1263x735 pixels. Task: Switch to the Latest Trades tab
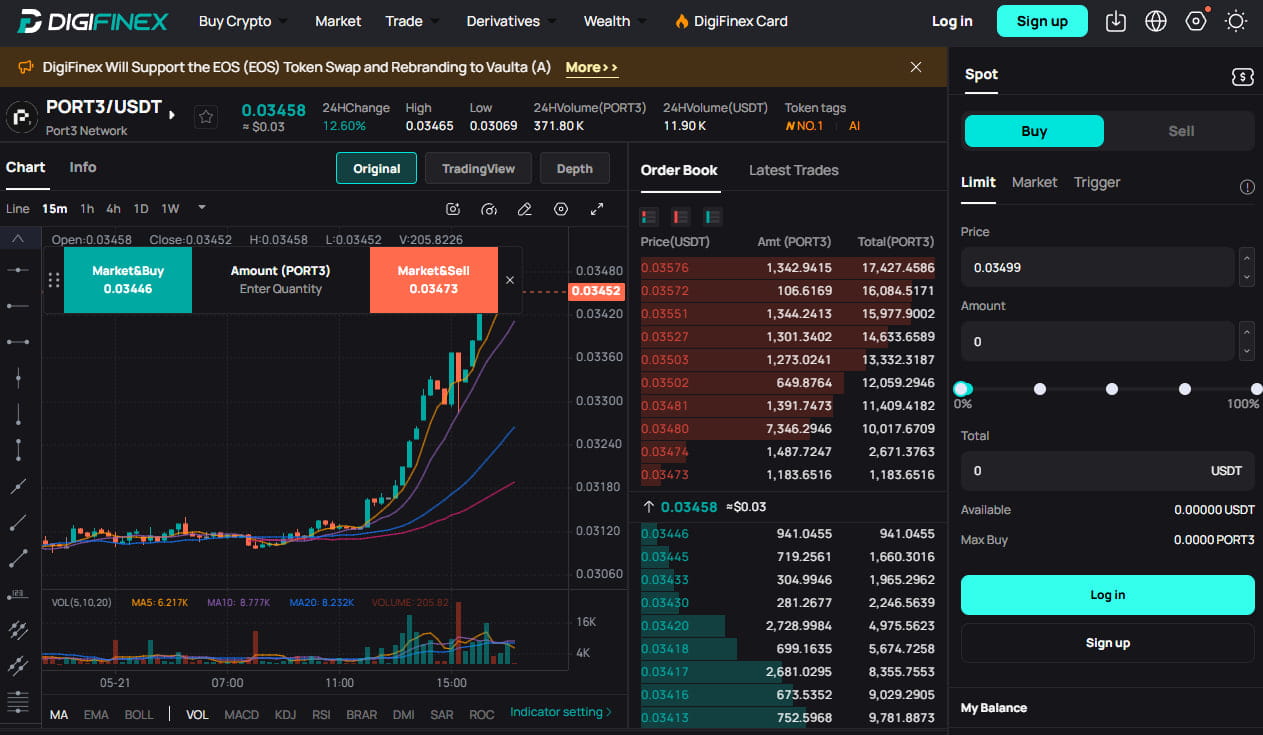click(794, 170)
